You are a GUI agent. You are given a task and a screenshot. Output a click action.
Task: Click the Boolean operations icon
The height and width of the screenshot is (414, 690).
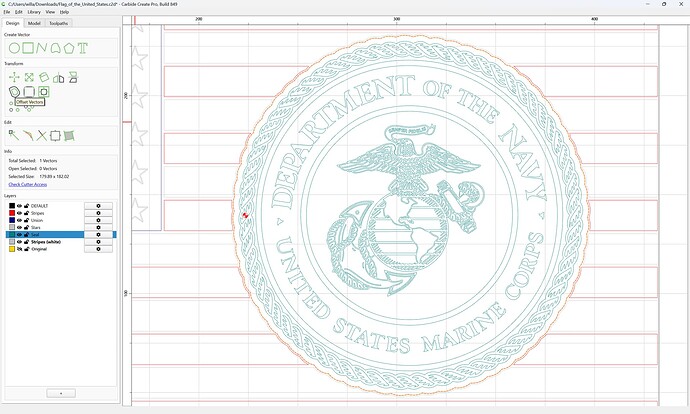44,92
